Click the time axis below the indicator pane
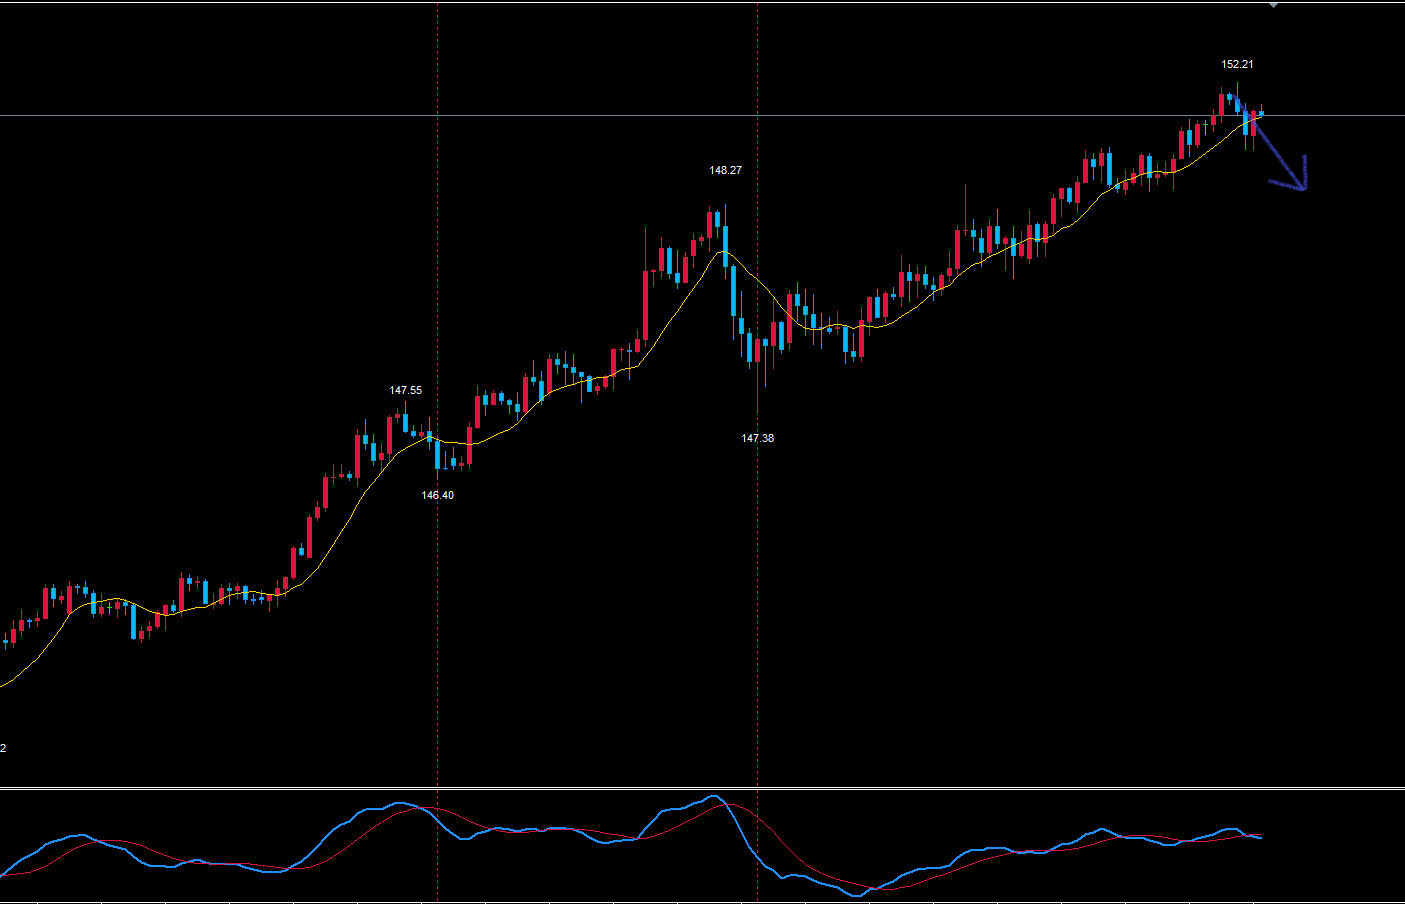Screen dimensions: 1405x904 [700, 902]
